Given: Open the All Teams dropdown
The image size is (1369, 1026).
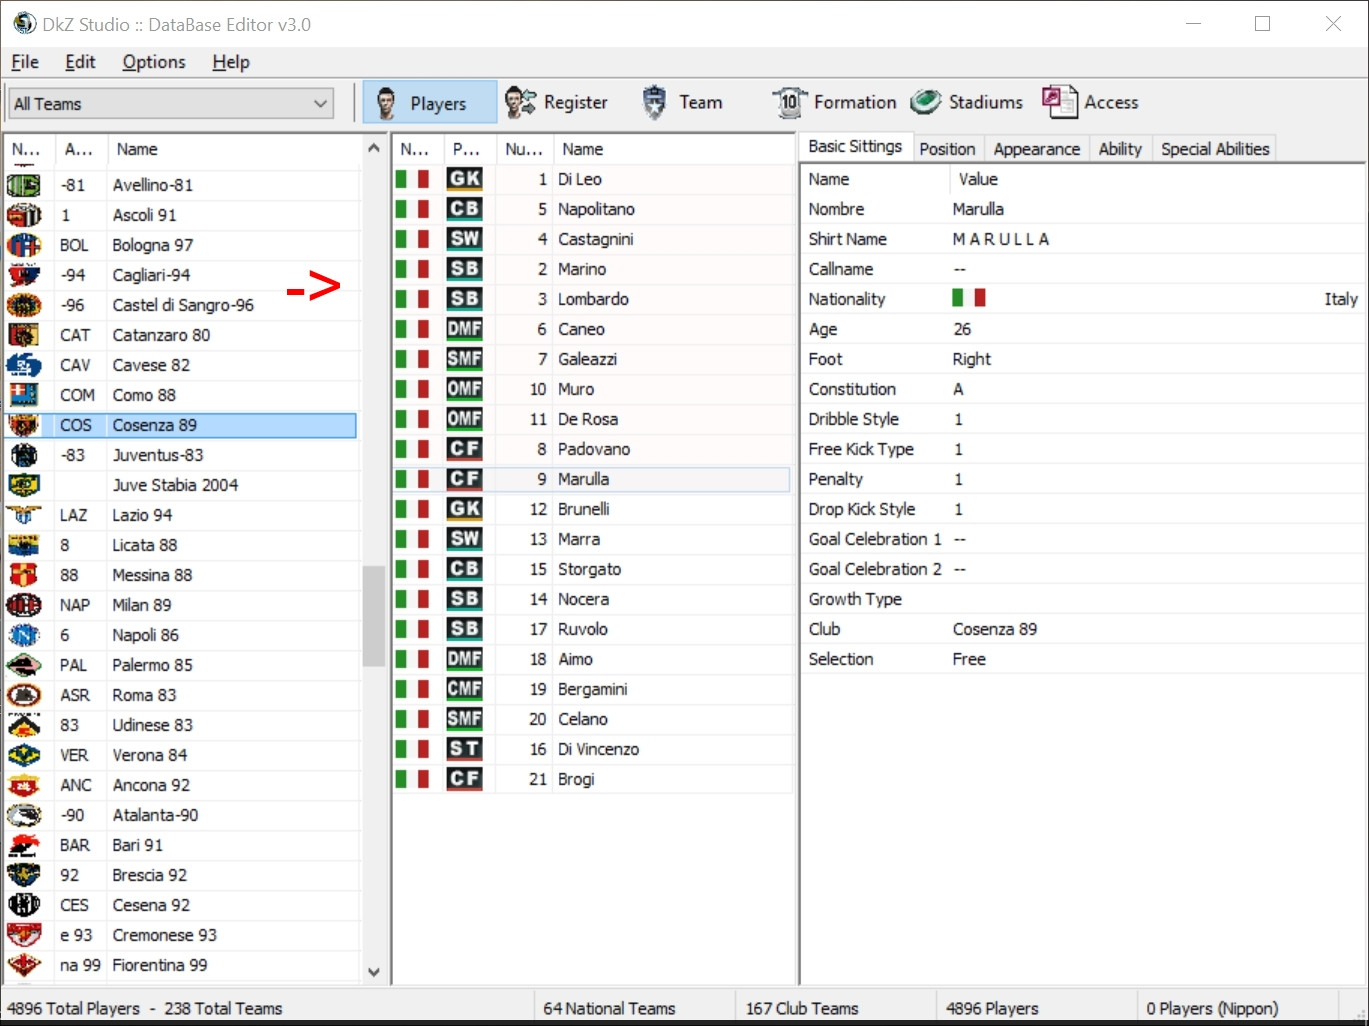Looking at the screenshot, I should click(x=171, y=103).
